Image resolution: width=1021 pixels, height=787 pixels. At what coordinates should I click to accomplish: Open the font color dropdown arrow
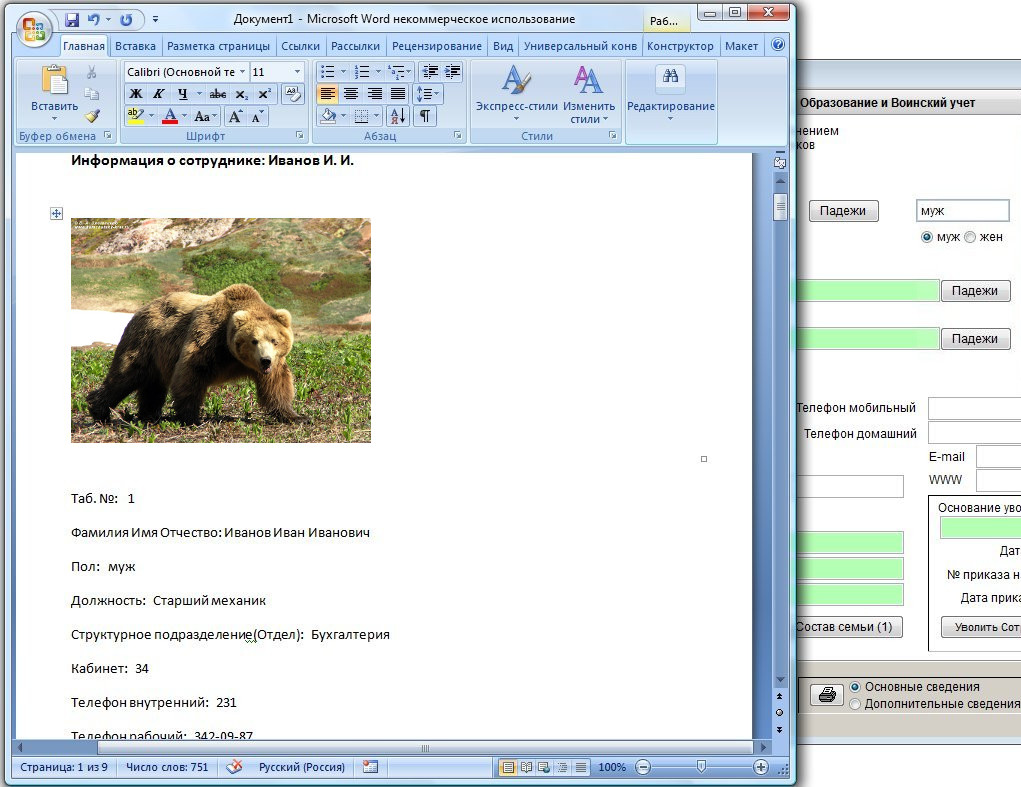(x=184, y=116)
